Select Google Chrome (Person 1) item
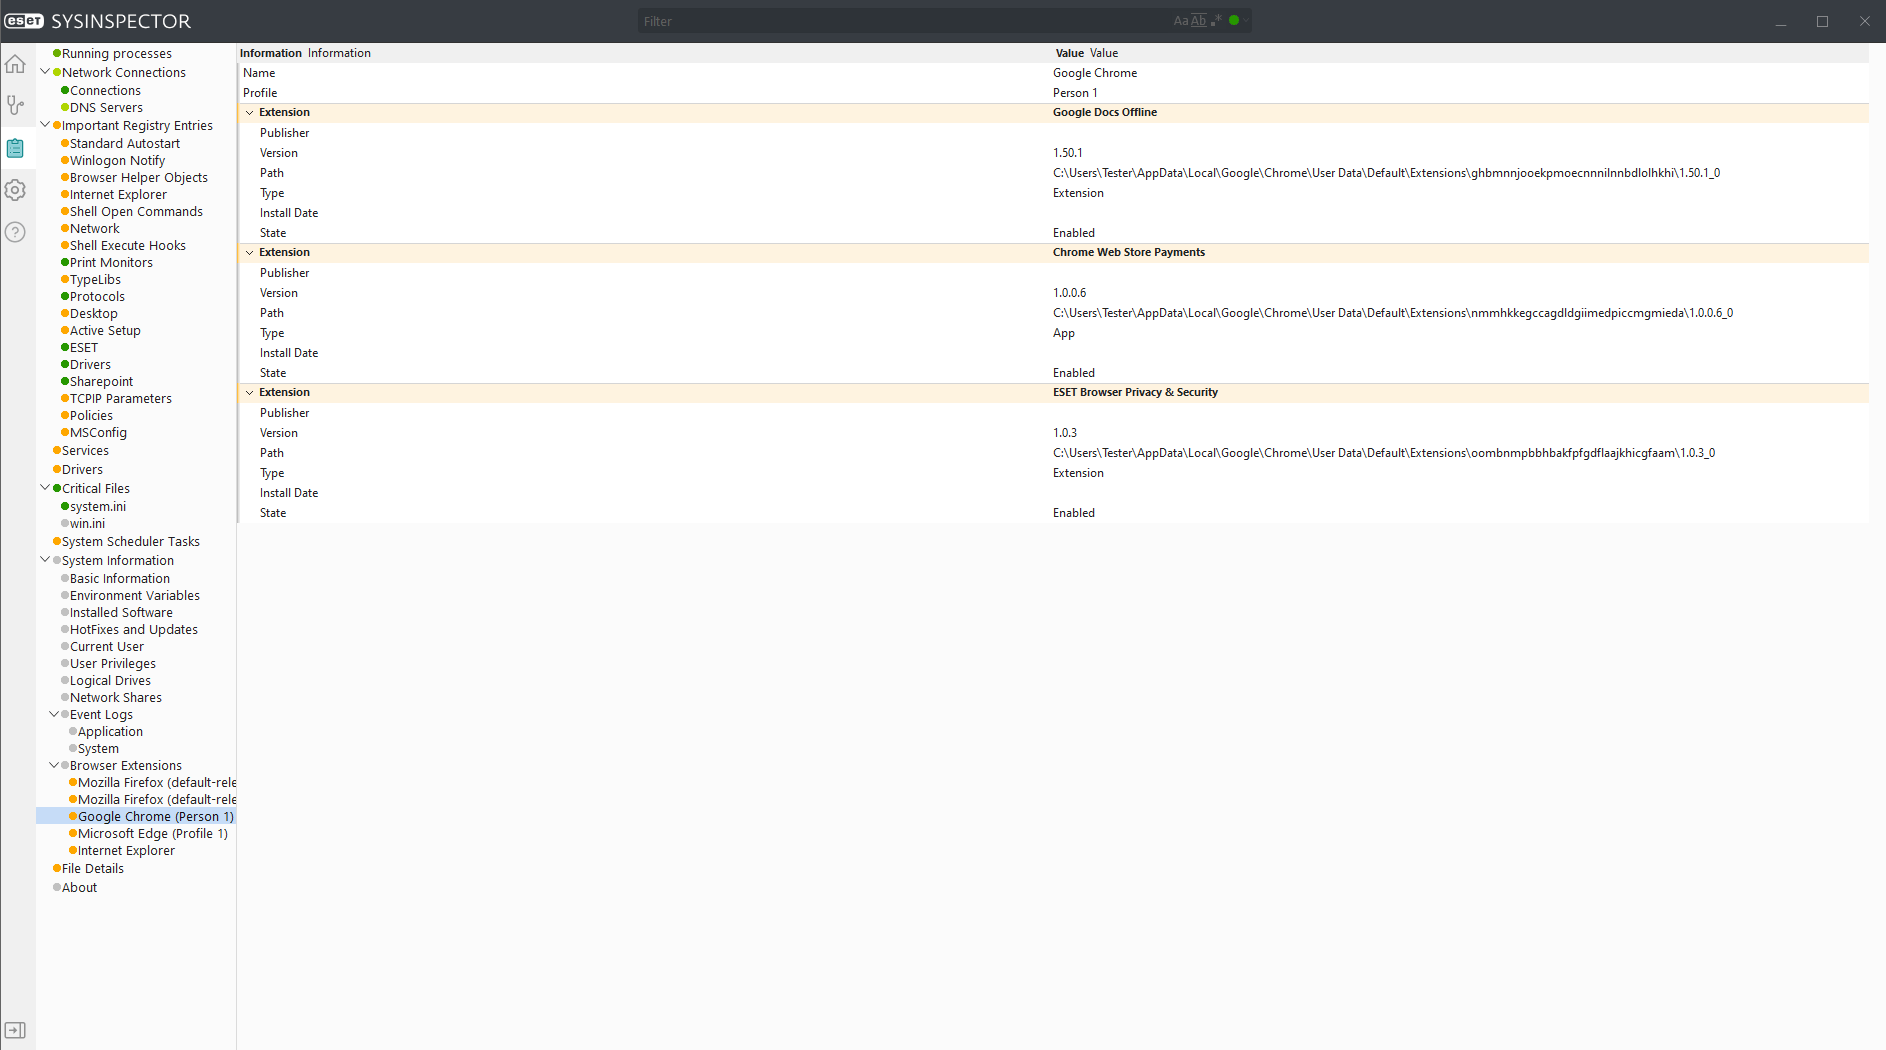 point(156,817)
